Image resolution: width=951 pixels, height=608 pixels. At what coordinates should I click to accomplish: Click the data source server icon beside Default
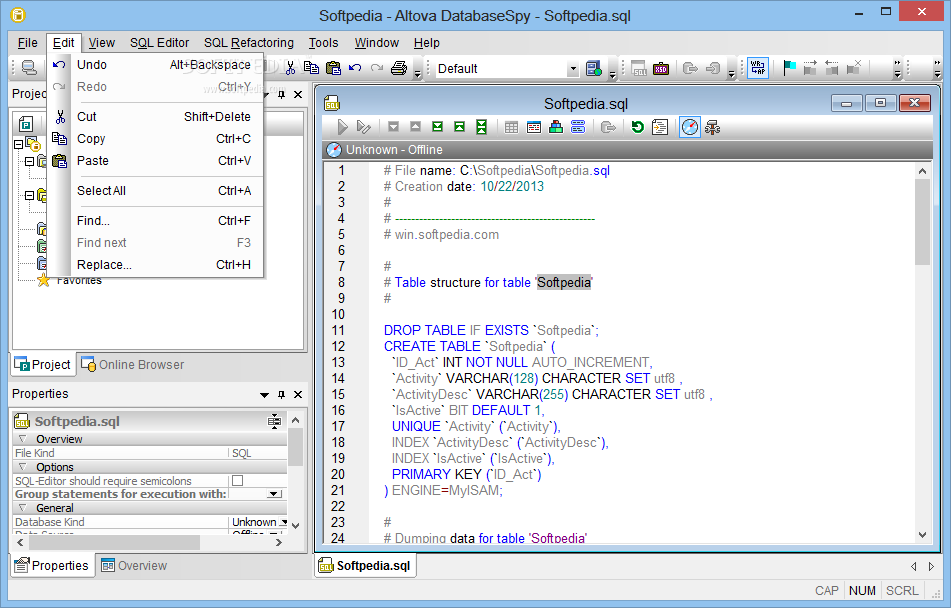[594, 69]
